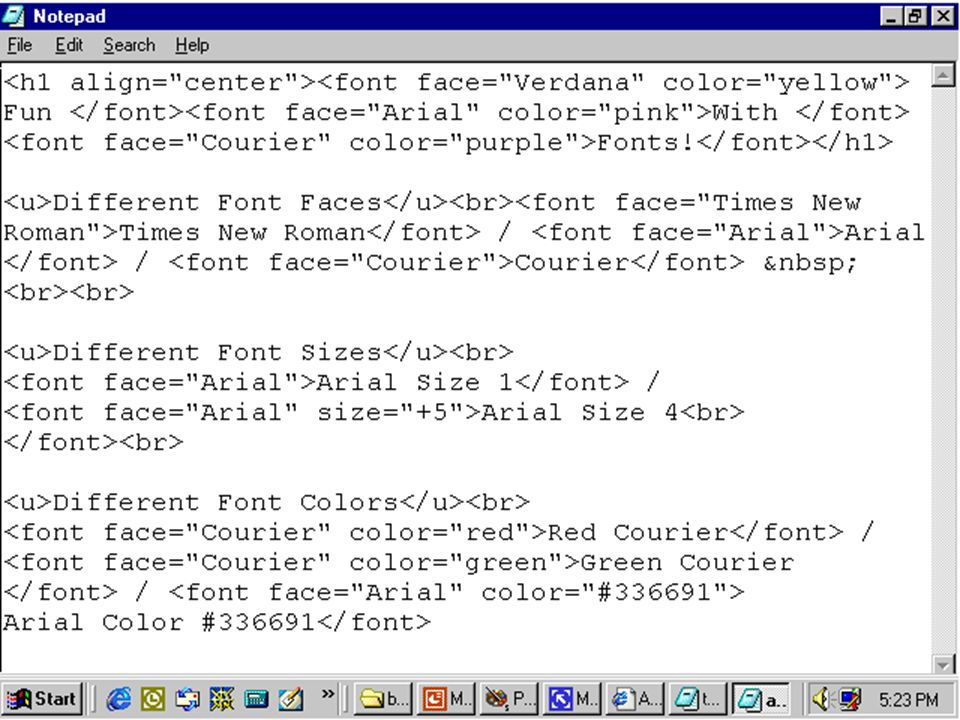The width and height of the screenshot is (960, 720).
Task: Launch Internet Explorer from Quick Launch
Action: tap(118, 699)
